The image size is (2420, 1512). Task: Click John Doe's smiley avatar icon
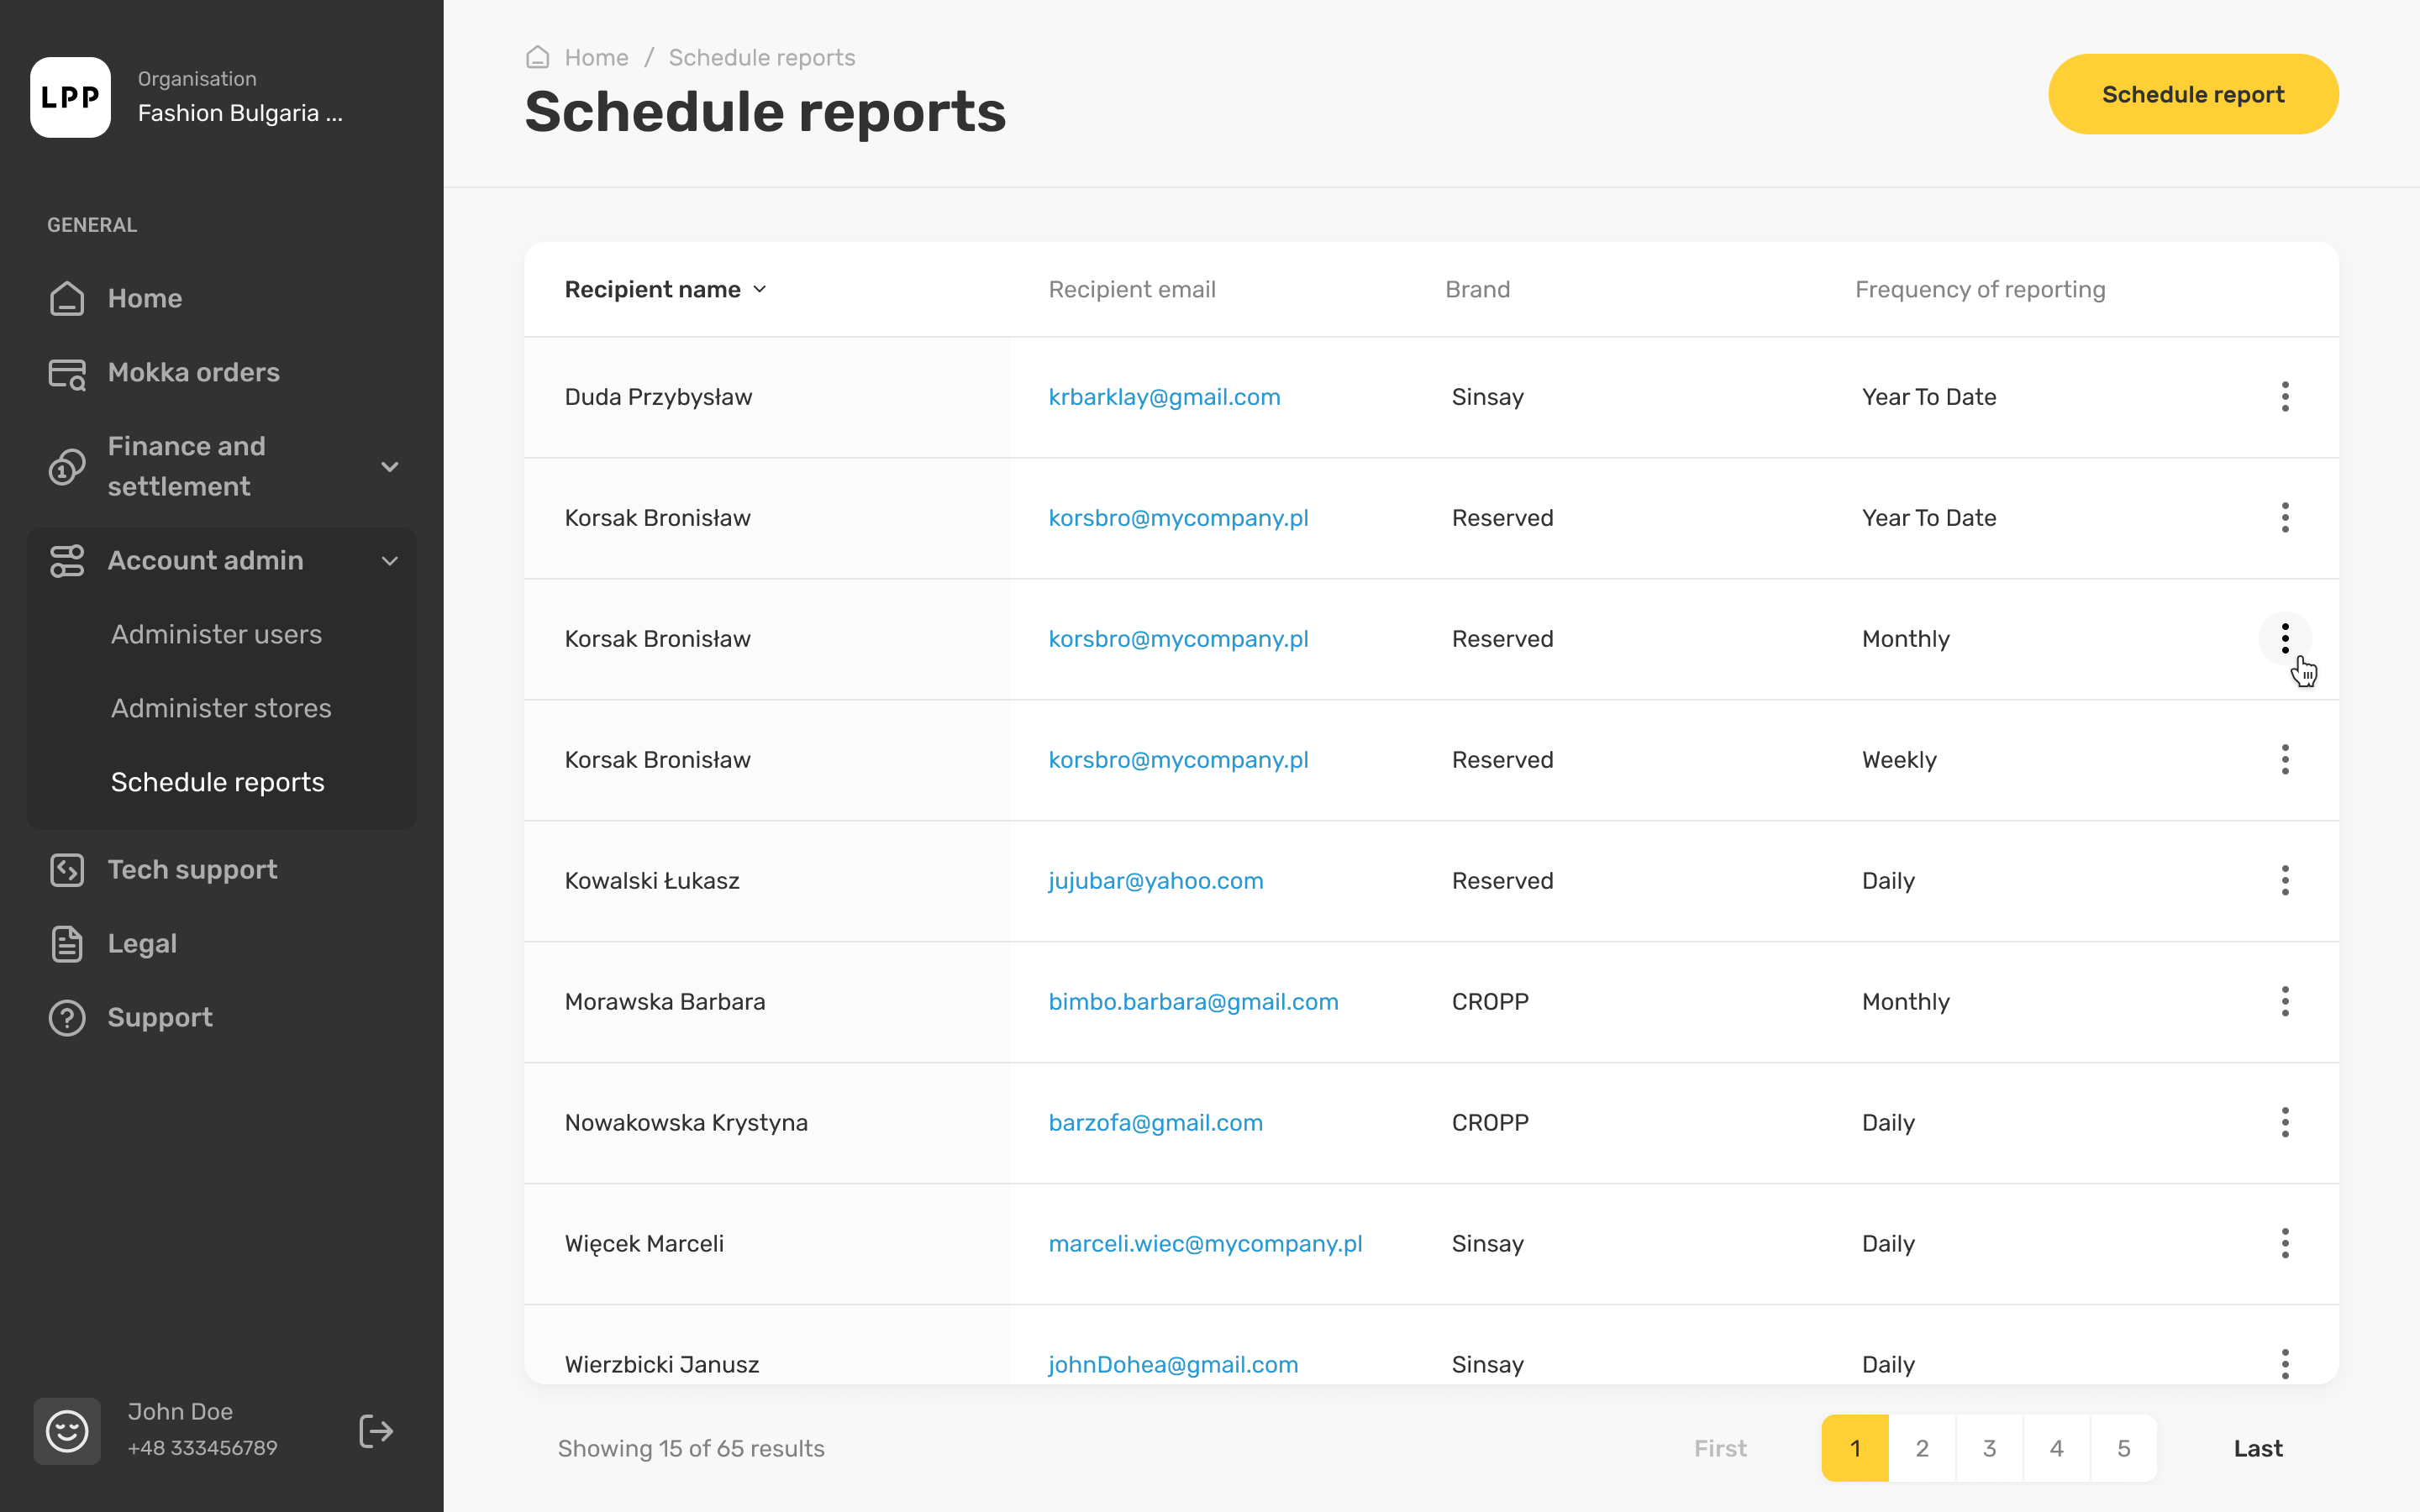pos(67,1431)
